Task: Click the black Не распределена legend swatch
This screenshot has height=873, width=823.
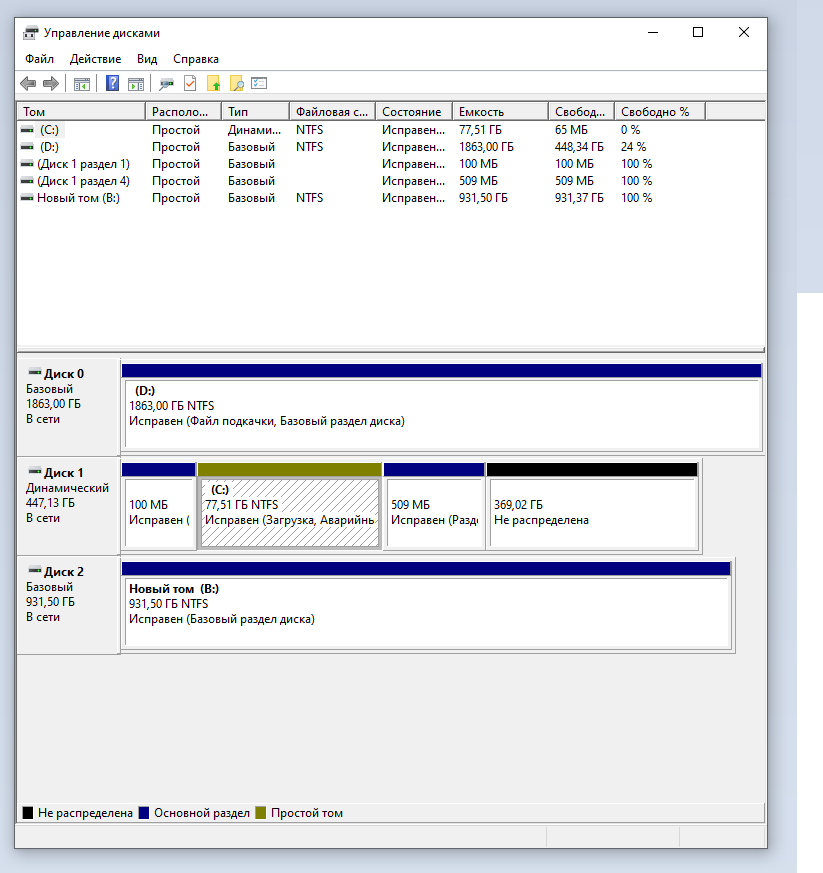Action: click(x=28, y=813)
